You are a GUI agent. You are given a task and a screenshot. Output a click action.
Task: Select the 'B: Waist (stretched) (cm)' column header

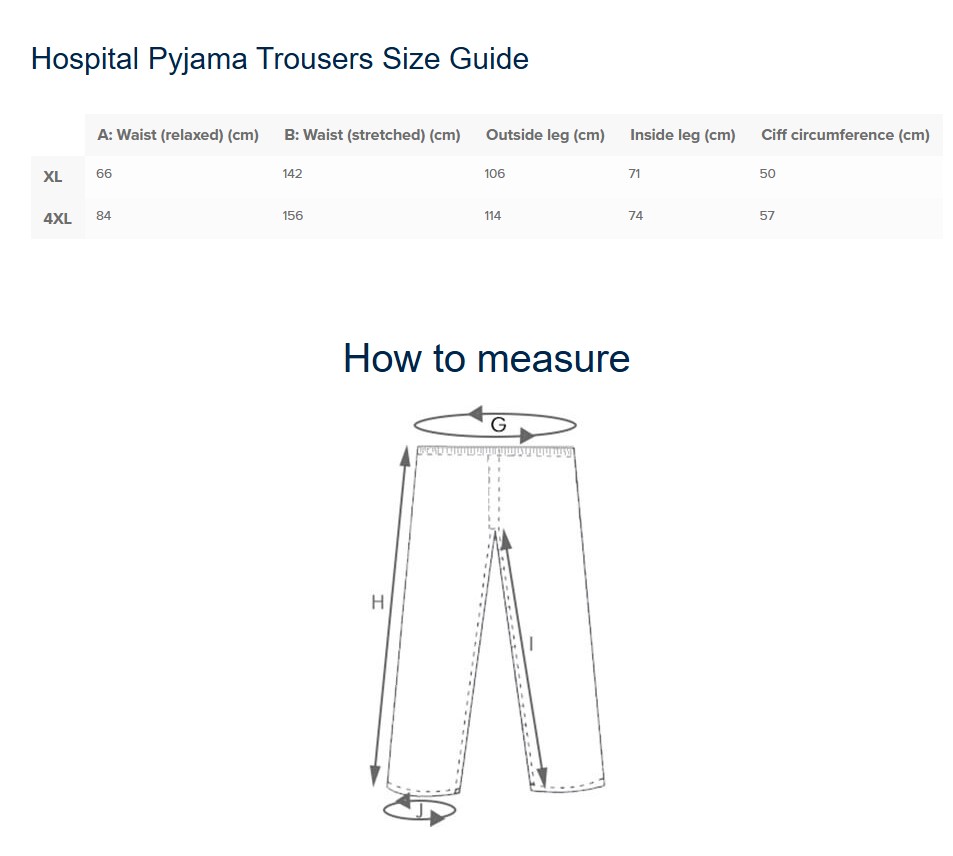click(x=372, y=135)
